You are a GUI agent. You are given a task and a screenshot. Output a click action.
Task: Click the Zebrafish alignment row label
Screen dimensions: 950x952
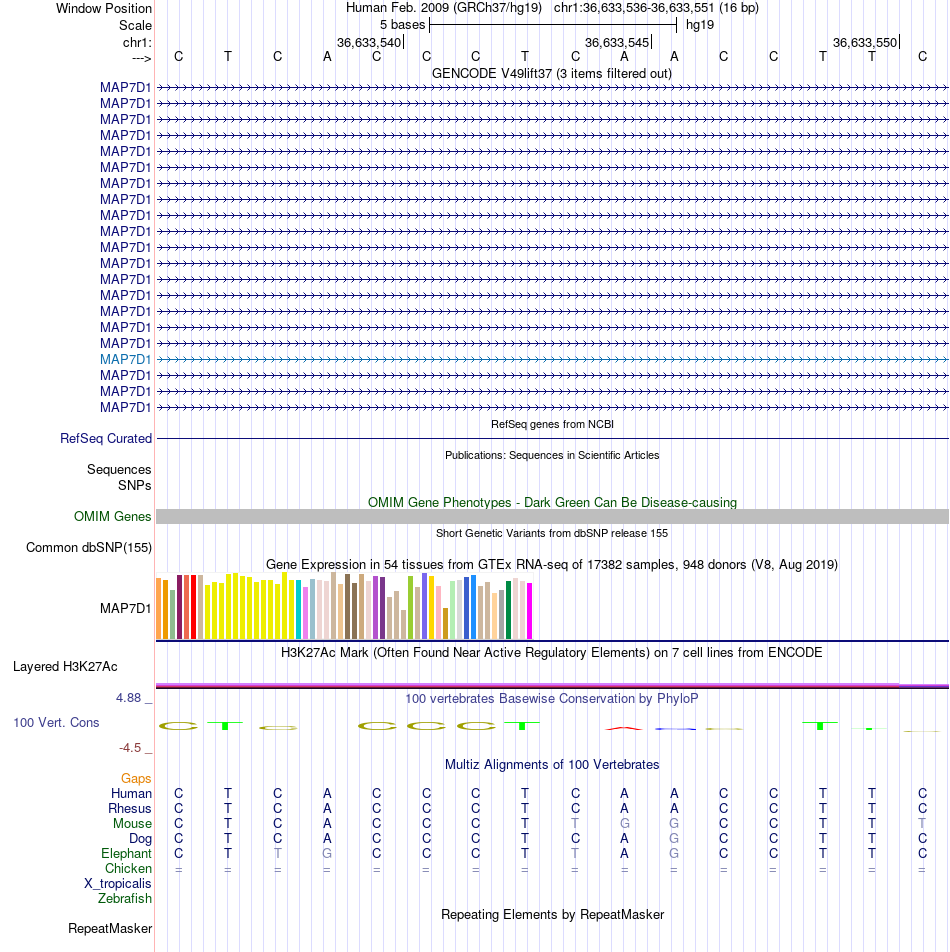point(125,899)
